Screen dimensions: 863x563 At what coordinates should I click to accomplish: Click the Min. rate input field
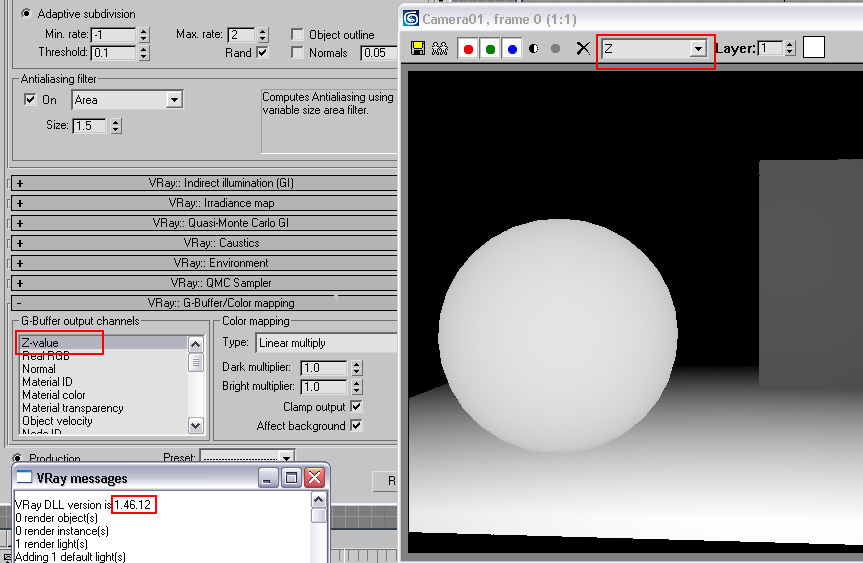113,35
